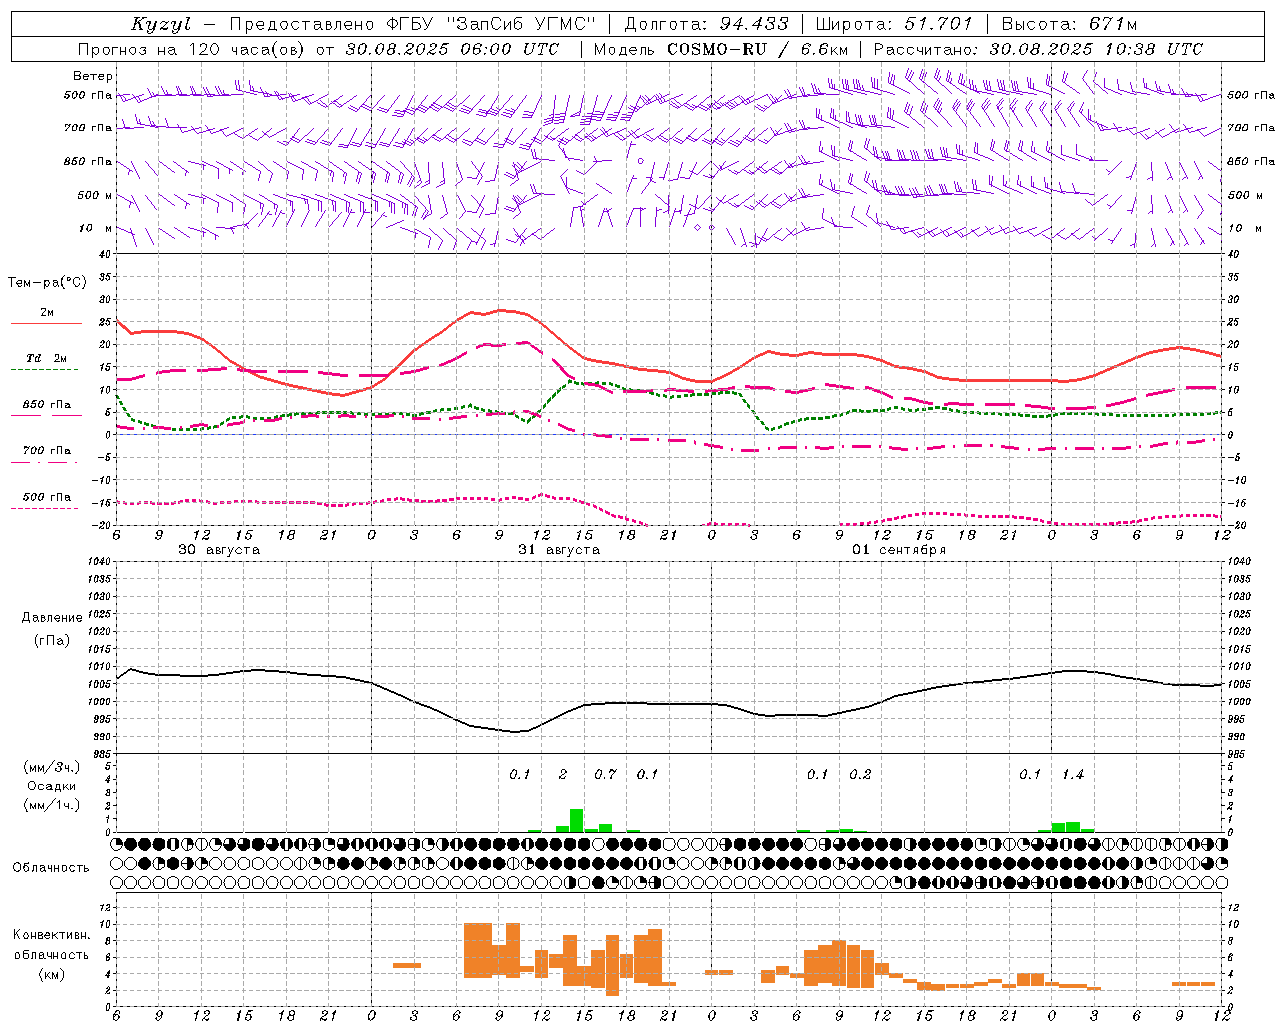Click the "Конвективн." convective cloud label
Viewport: 1280px width, 1024px height.
pyautogui.click(x=51, y=935)
